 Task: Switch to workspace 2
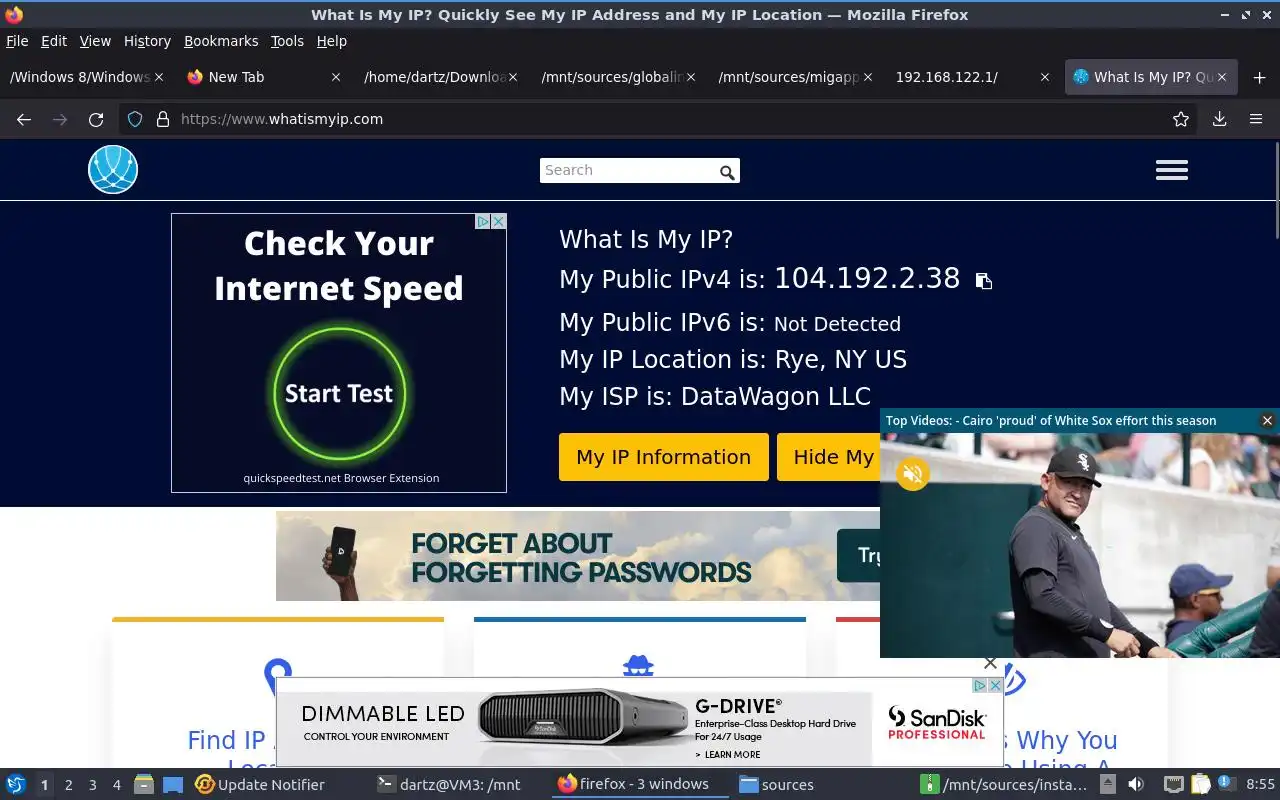click(x=68, y=785)
